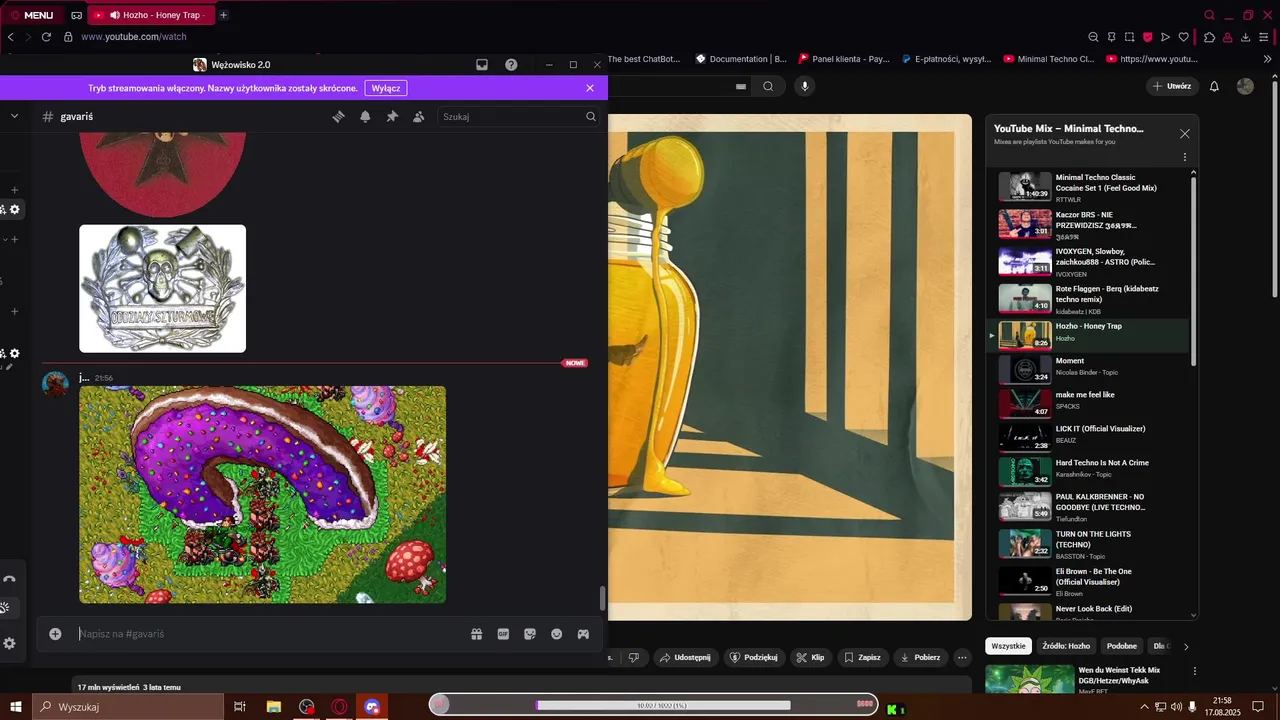This screenshot has height=720, width=1280.
Task: Open the snapshot capture icon in browser toolbar
Action: coord(1130,37)
